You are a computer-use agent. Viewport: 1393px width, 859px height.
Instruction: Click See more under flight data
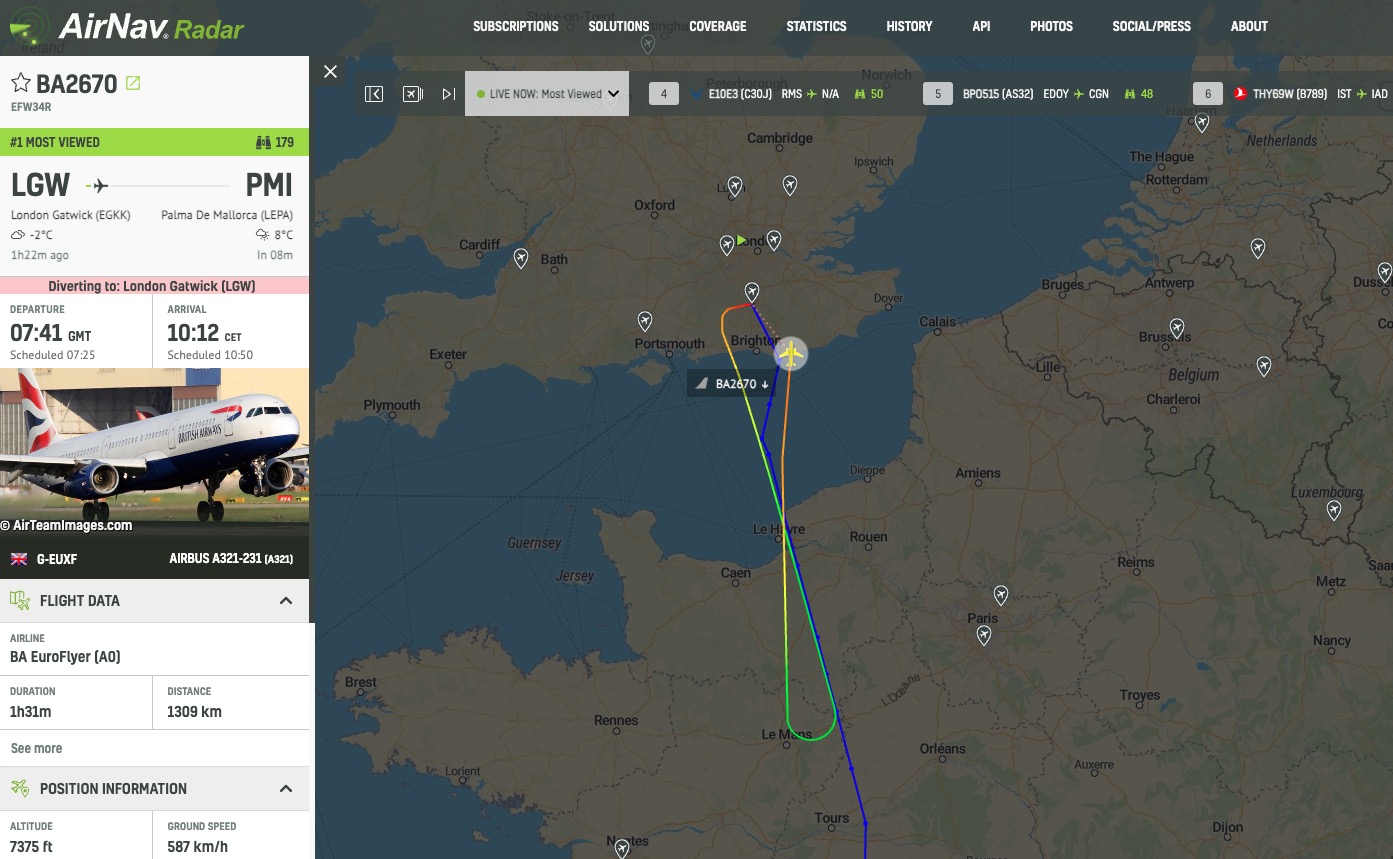[36, 748]
